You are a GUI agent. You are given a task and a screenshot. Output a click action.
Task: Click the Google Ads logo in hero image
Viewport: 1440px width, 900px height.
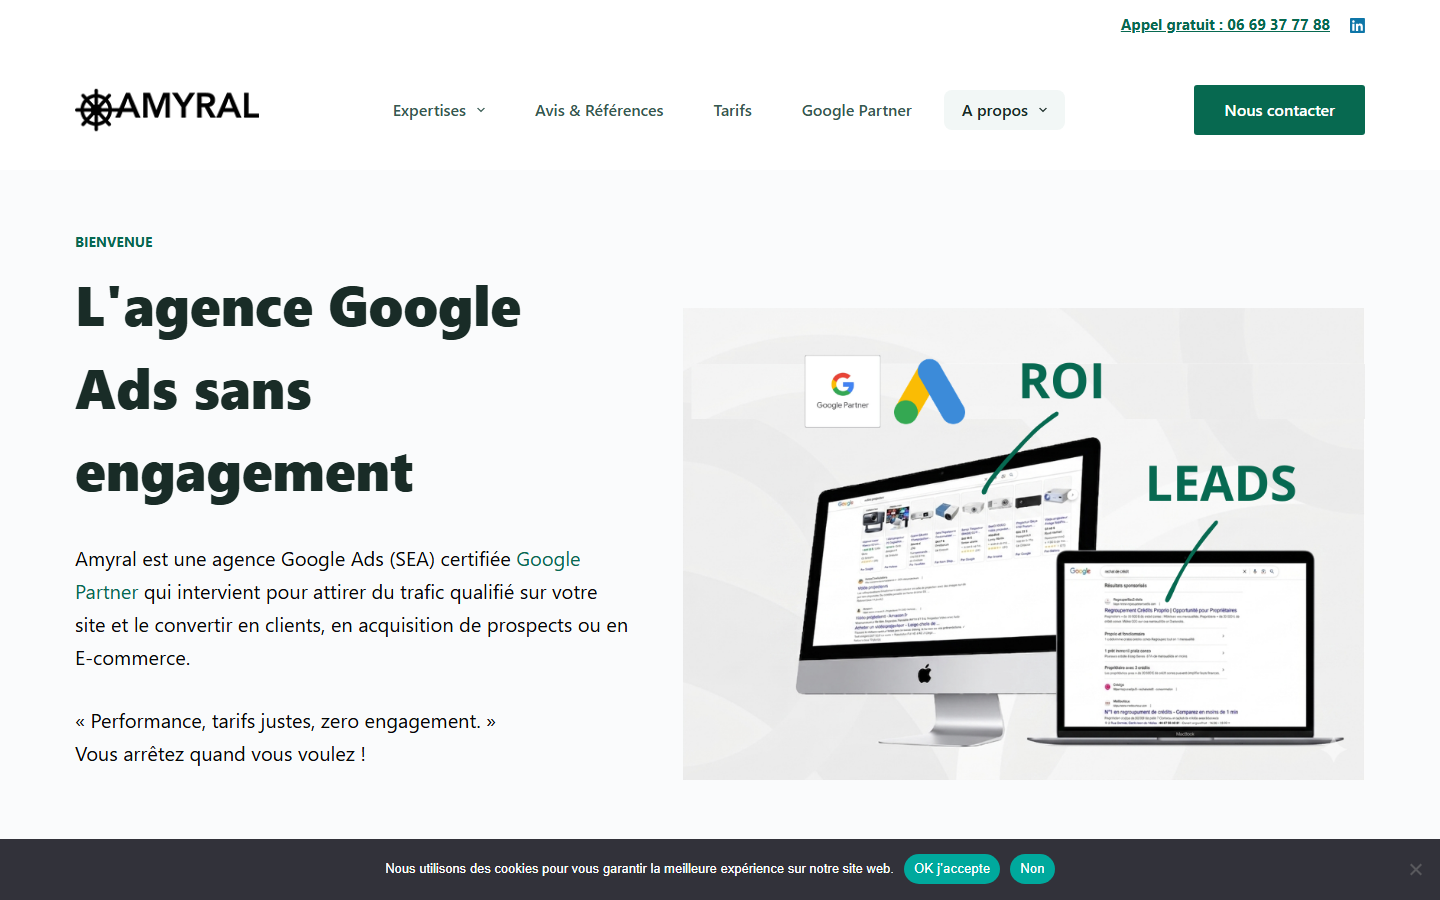pos(929,391)
